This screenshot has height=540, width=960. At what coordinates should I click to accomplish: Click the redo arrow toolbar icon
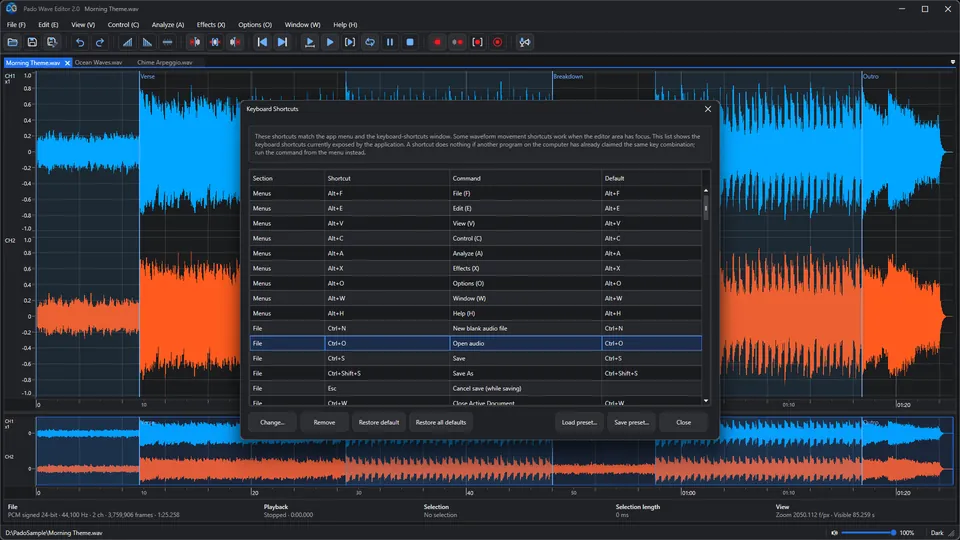click(99, 42)
